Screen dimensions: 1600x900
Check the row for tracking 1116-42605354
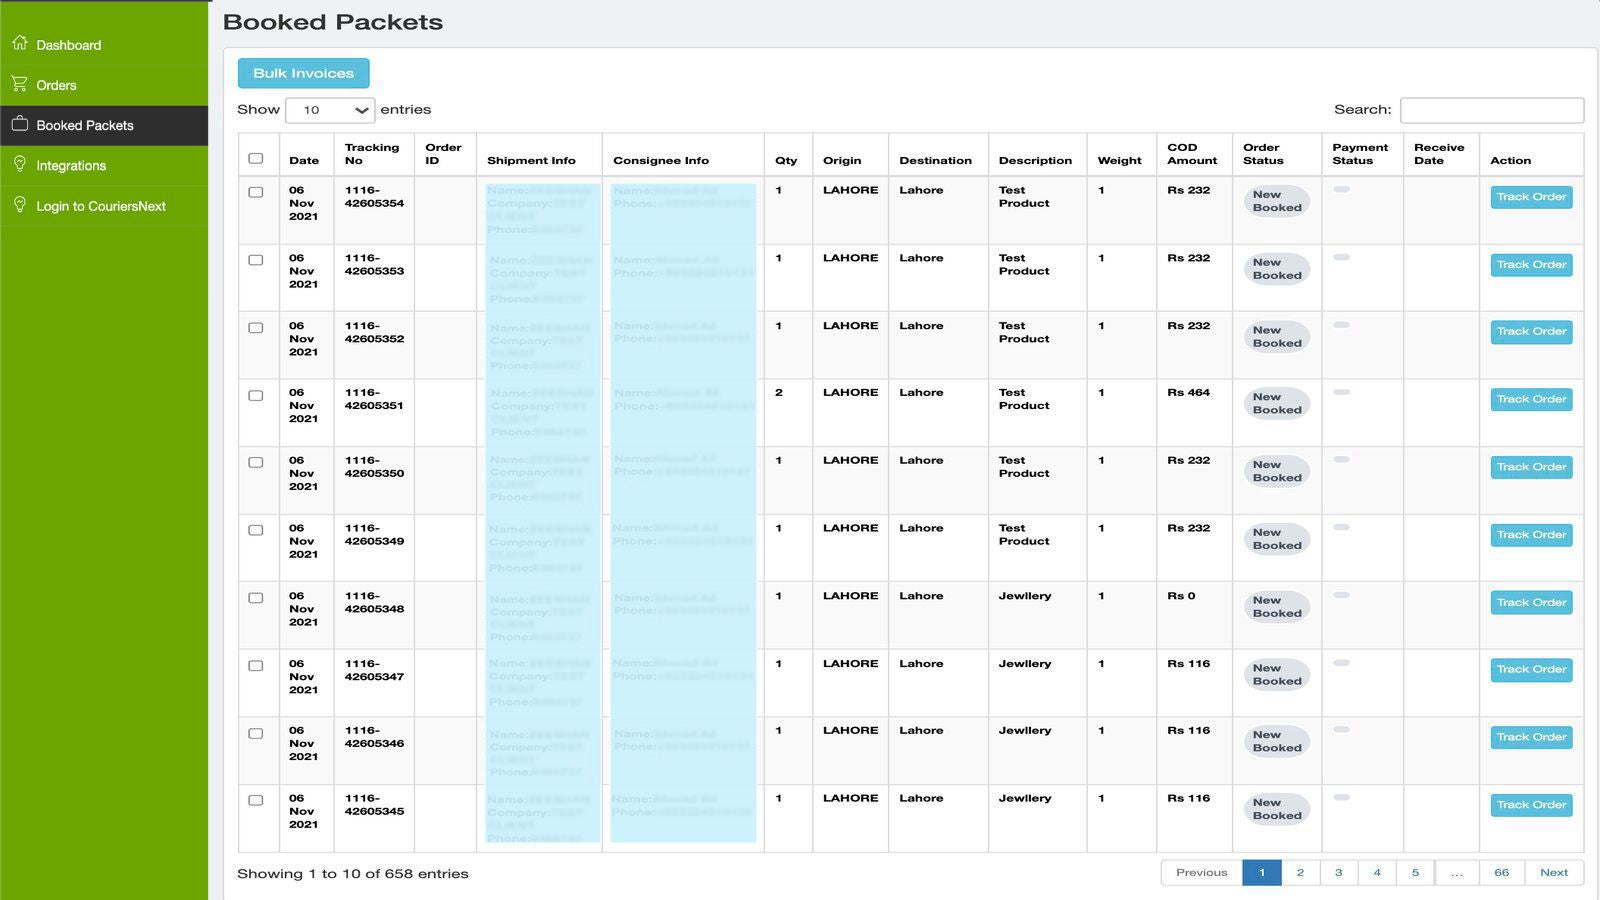coord(256,192)
